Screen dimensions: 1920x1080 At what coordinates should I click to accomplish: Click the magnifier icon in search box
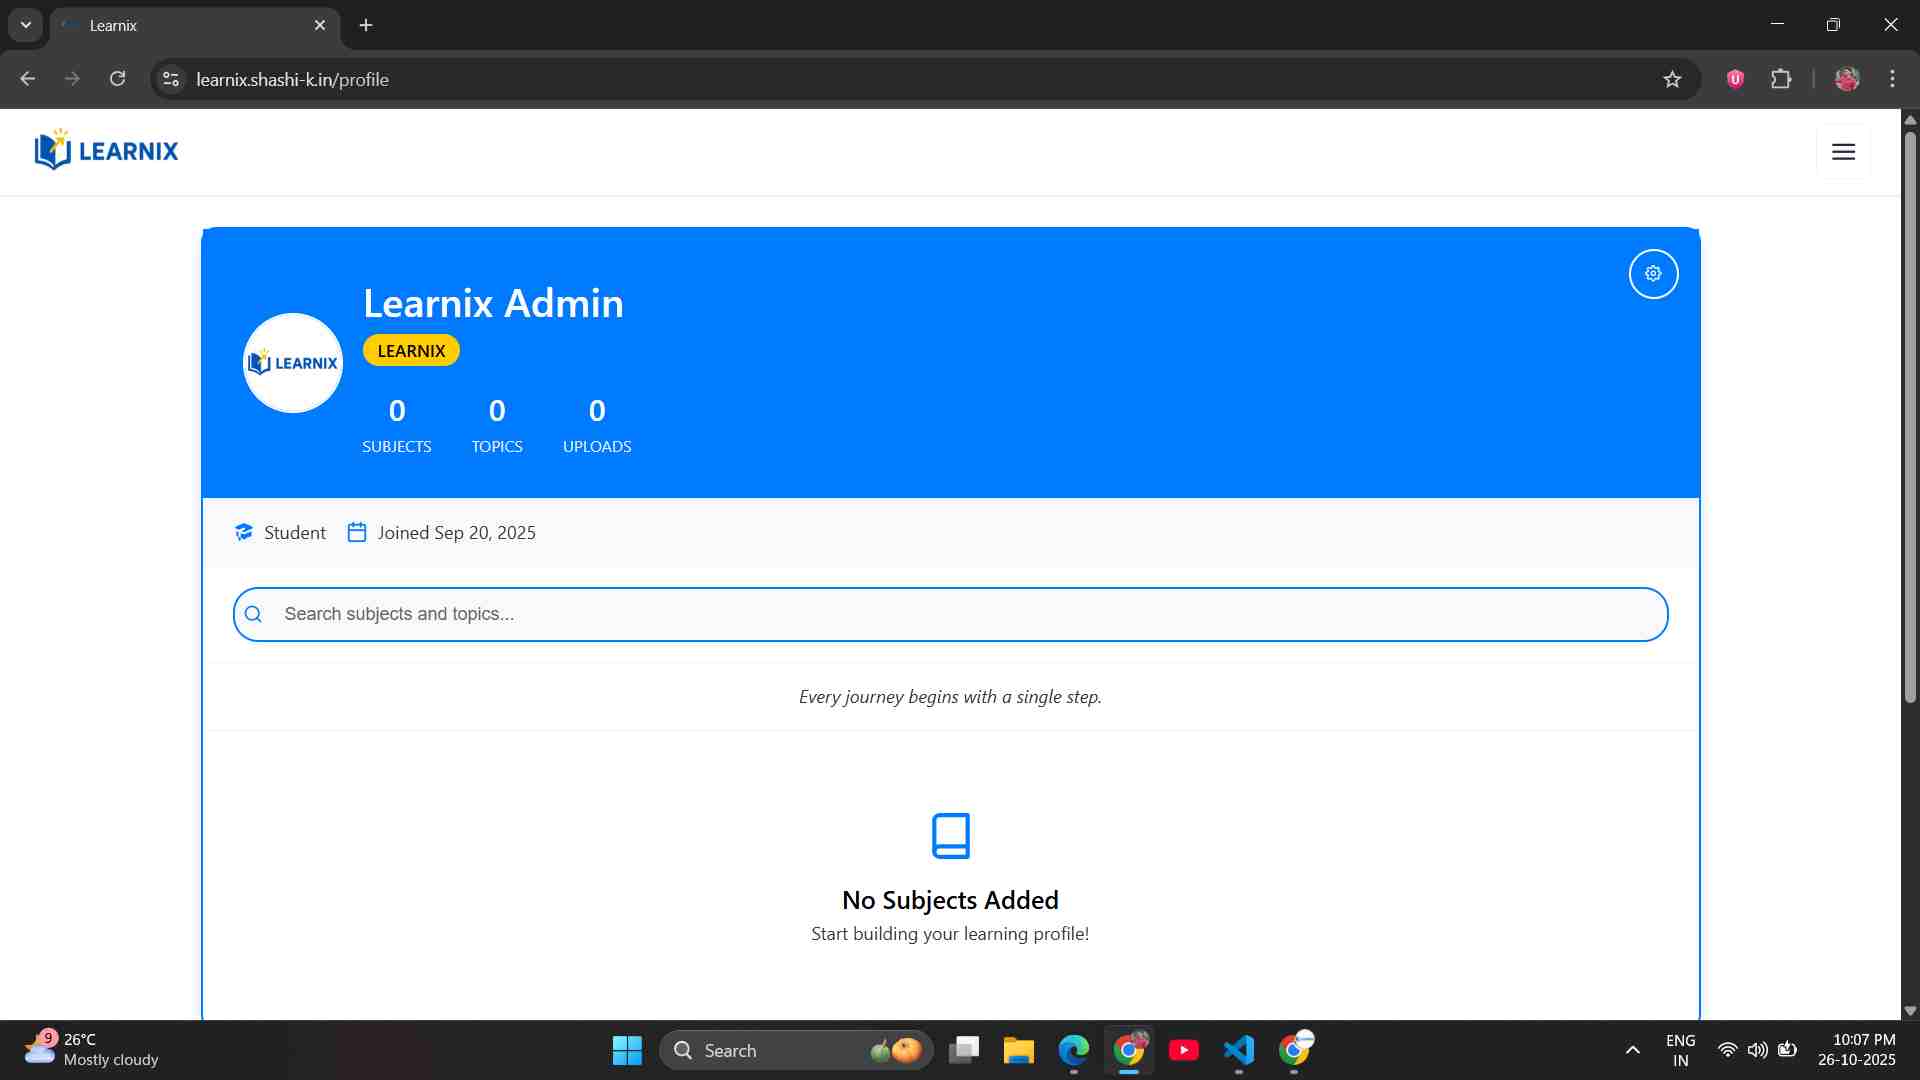point(254,614)
